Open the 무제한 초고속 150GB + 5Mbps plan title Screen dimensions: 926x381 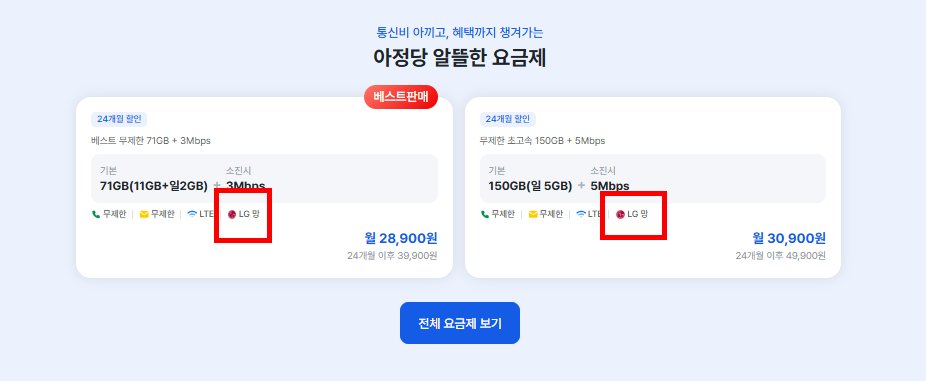click(542, 141)
